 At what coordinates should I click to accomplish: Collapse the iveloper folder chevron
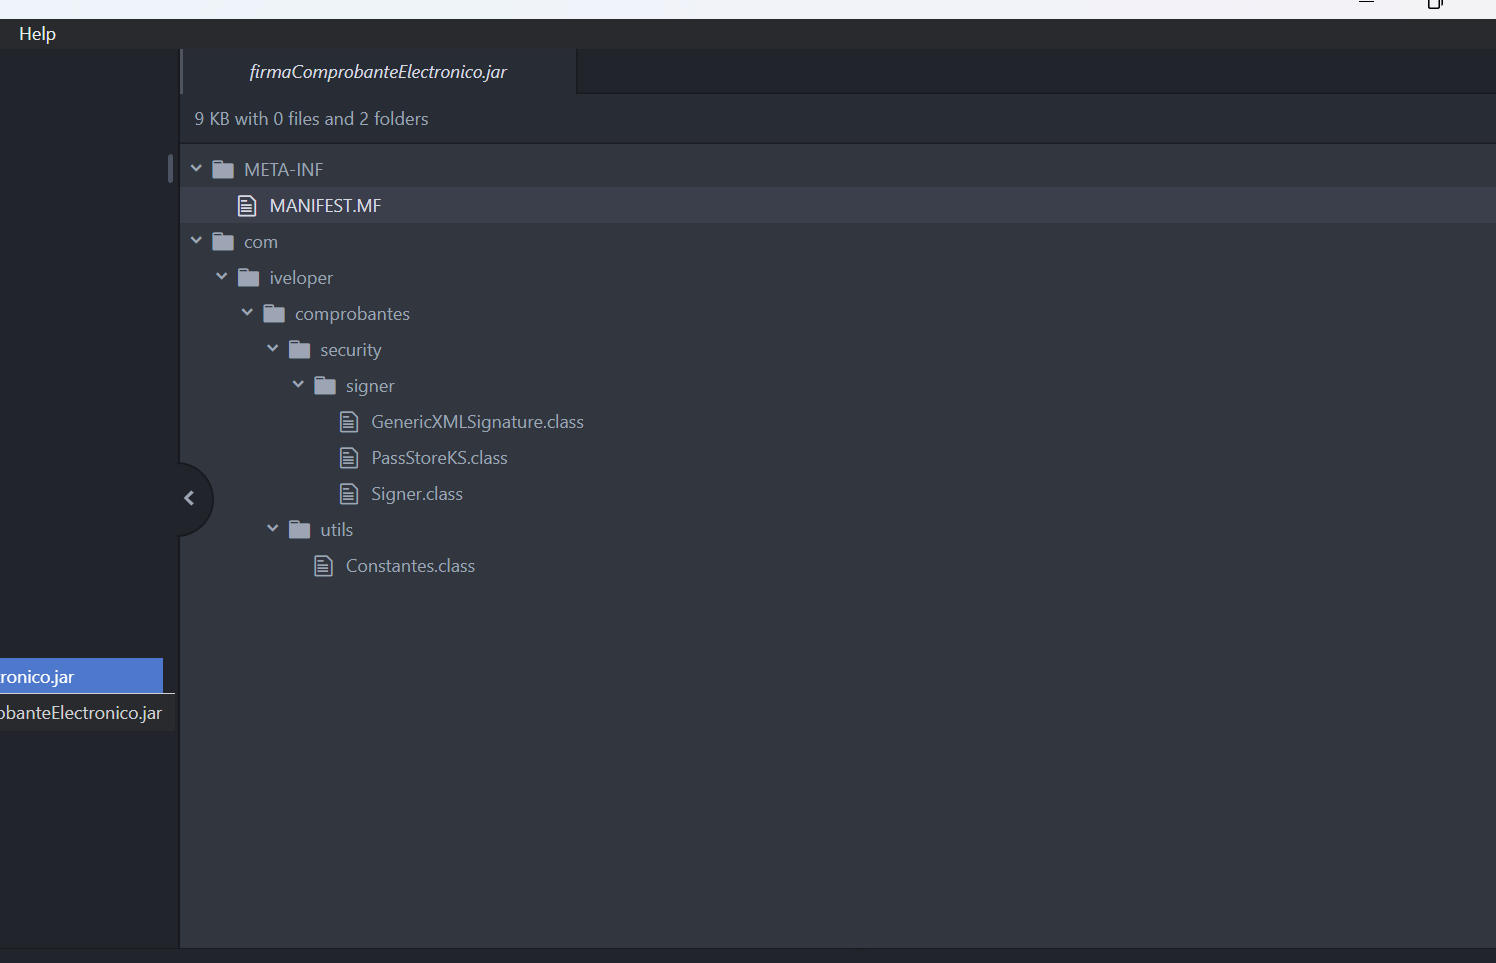(x=222, y=277)
